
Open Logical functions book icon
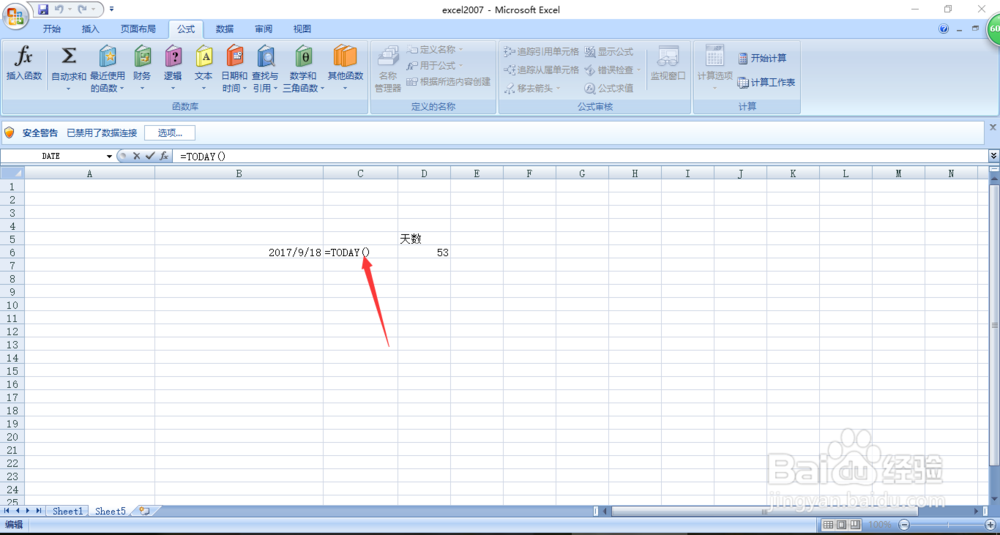(x=173, y=56)
